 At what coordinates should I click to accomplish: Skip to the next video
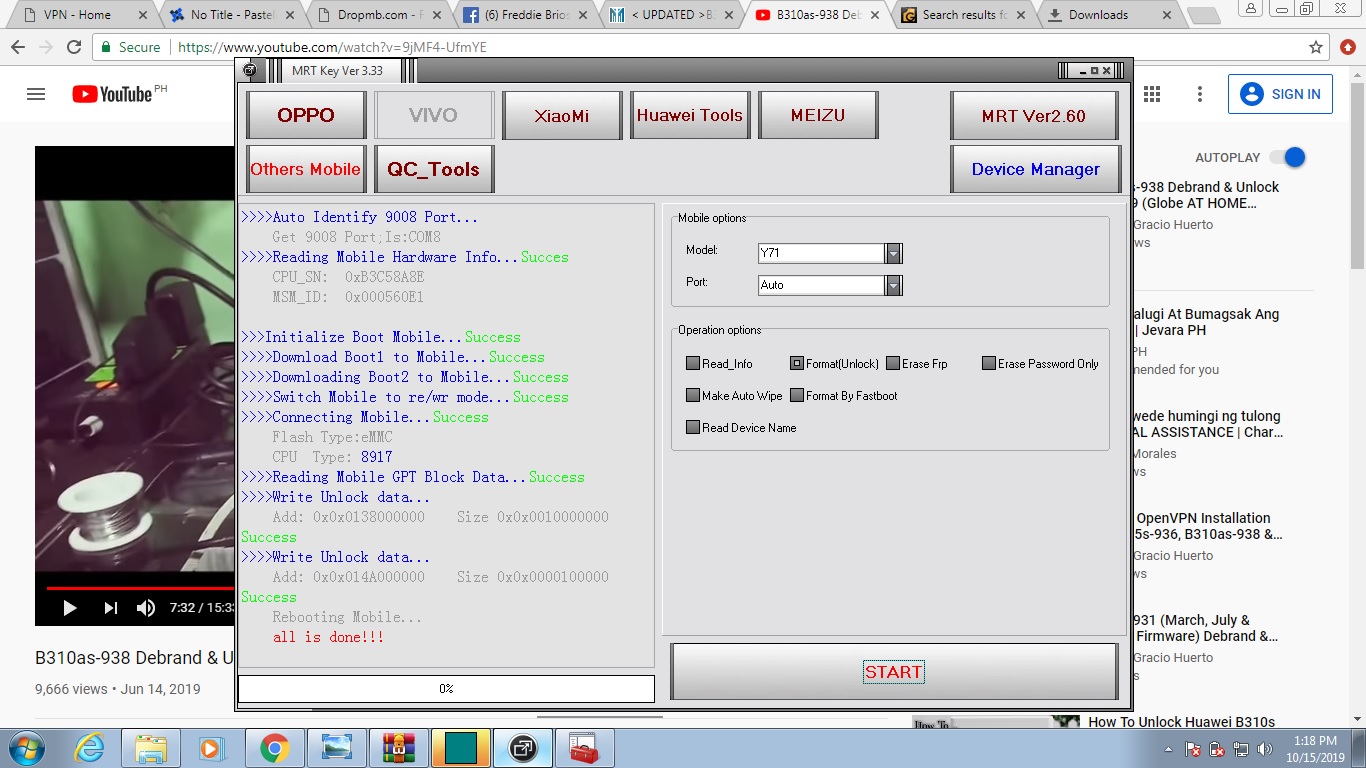[110, 607]
